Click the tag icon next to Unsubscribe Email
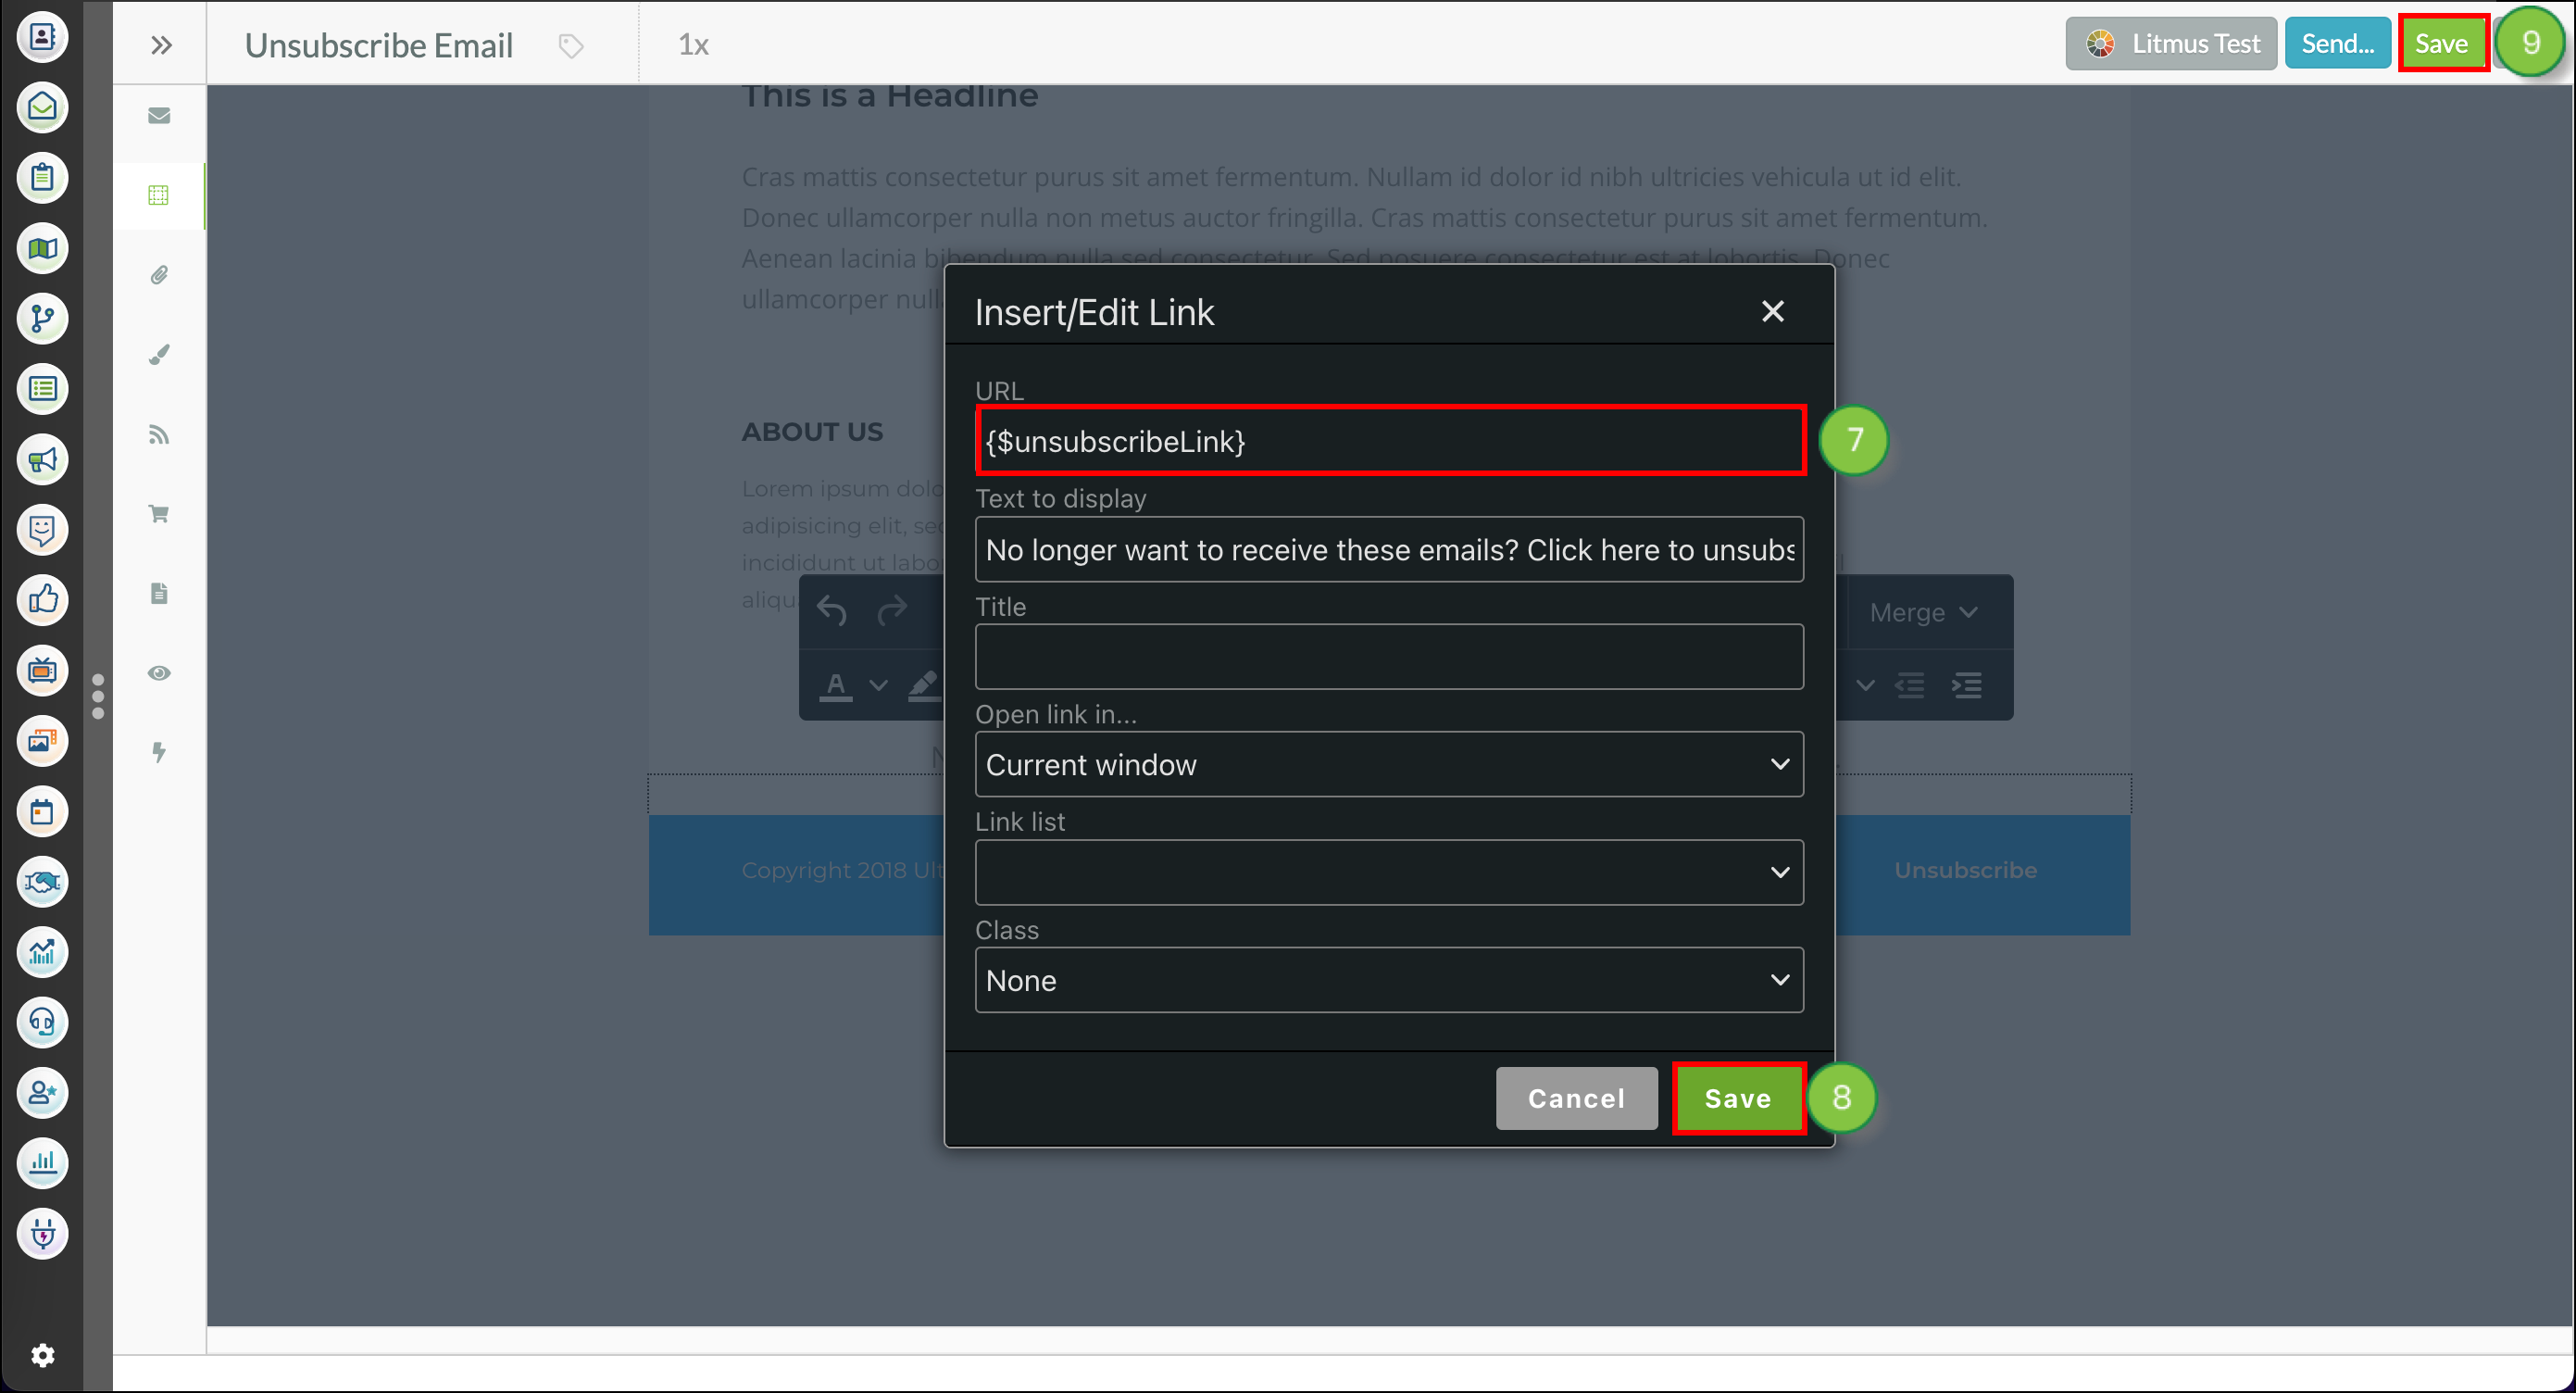 point(570,46)
